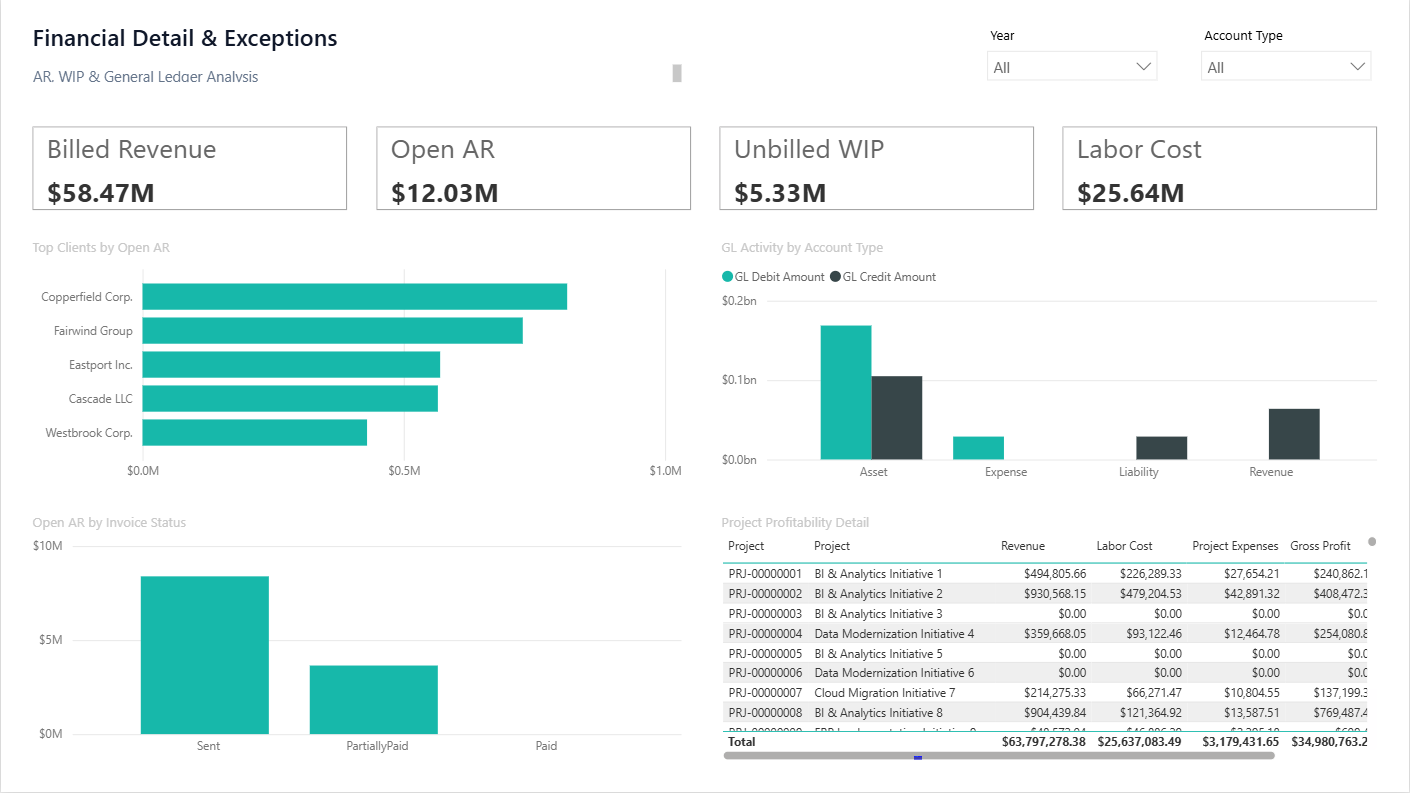Click revenue value $494,805.66
The image size is (1410, 793).
(x=1055, y=574)
